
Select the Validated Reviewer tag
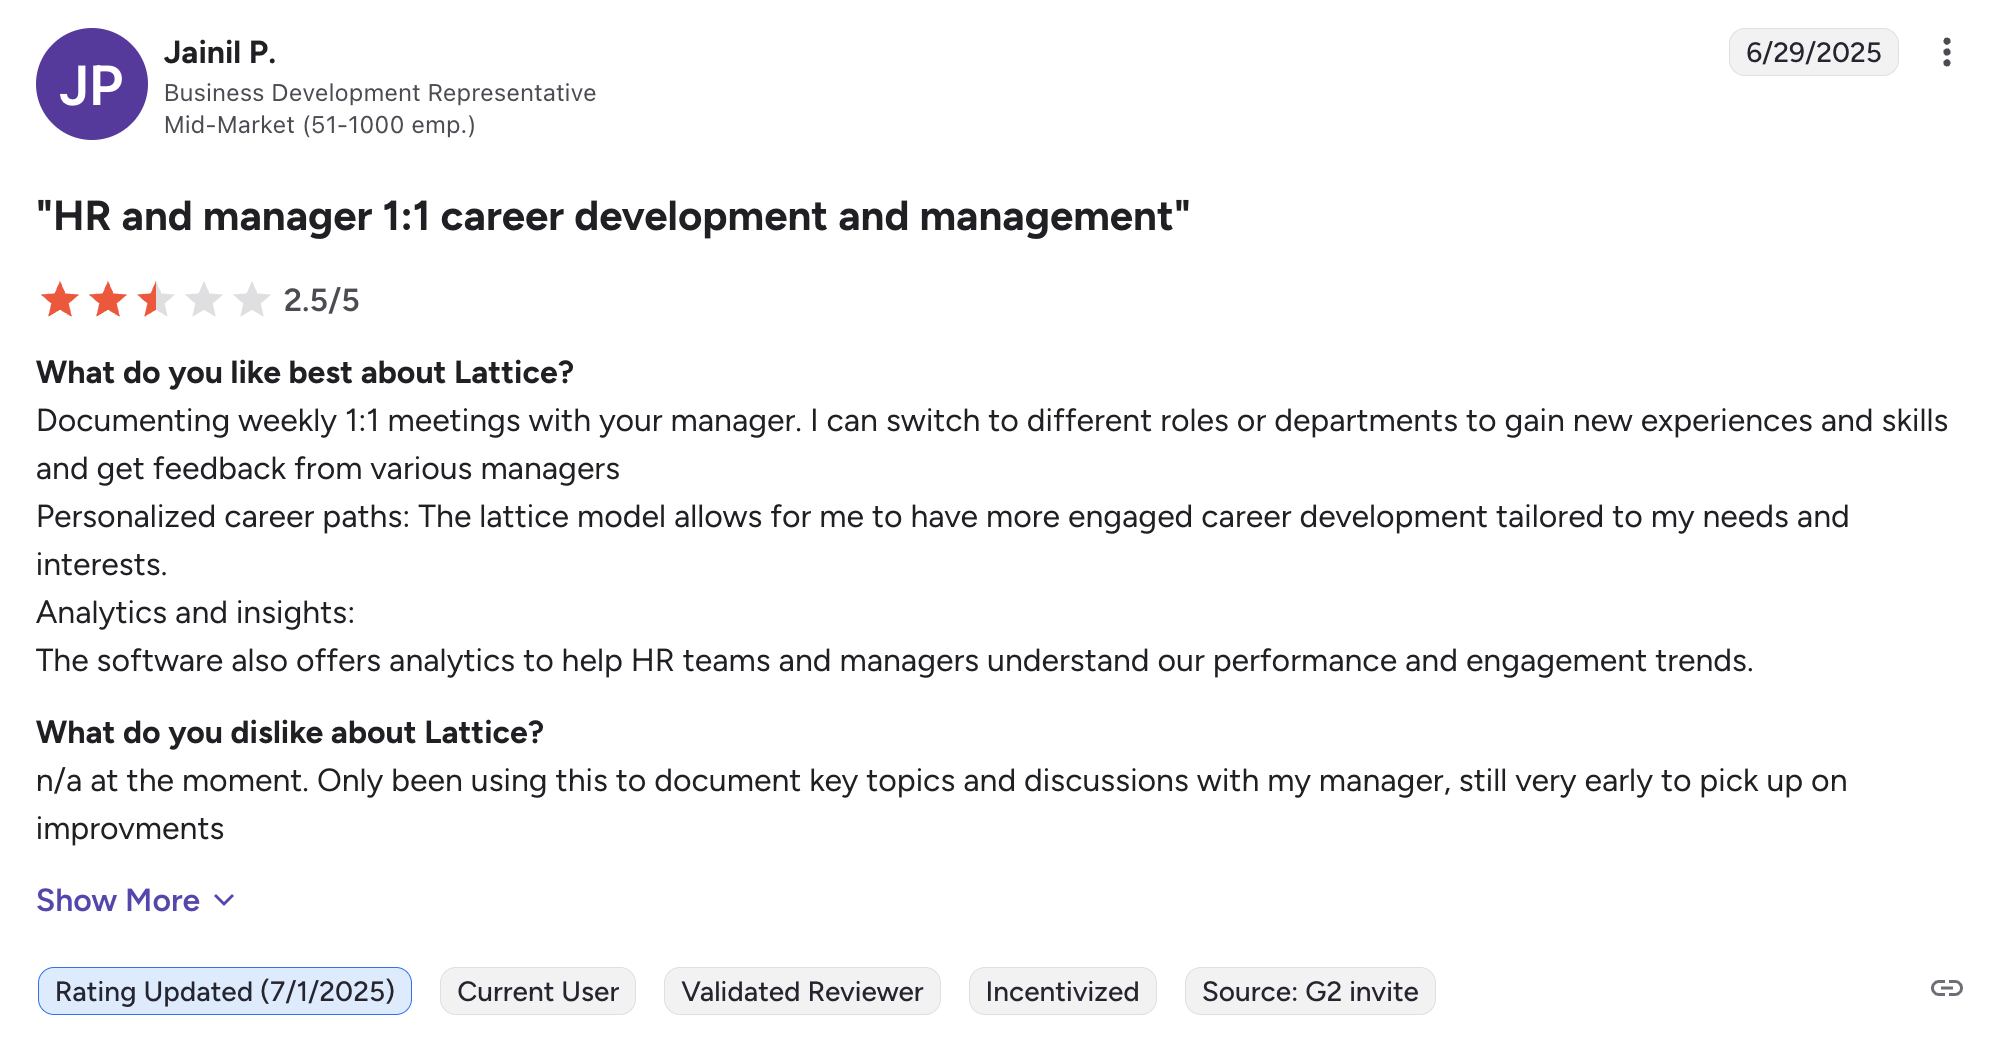pos(802,991)
